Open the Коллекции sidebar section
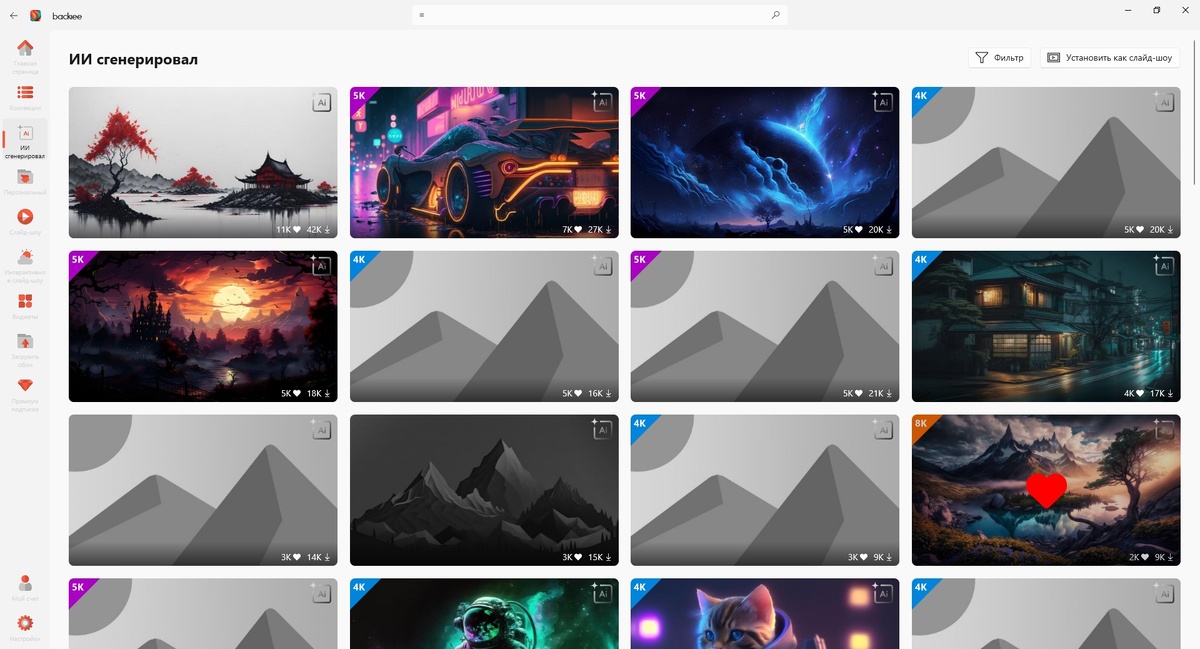 point(25,97)
